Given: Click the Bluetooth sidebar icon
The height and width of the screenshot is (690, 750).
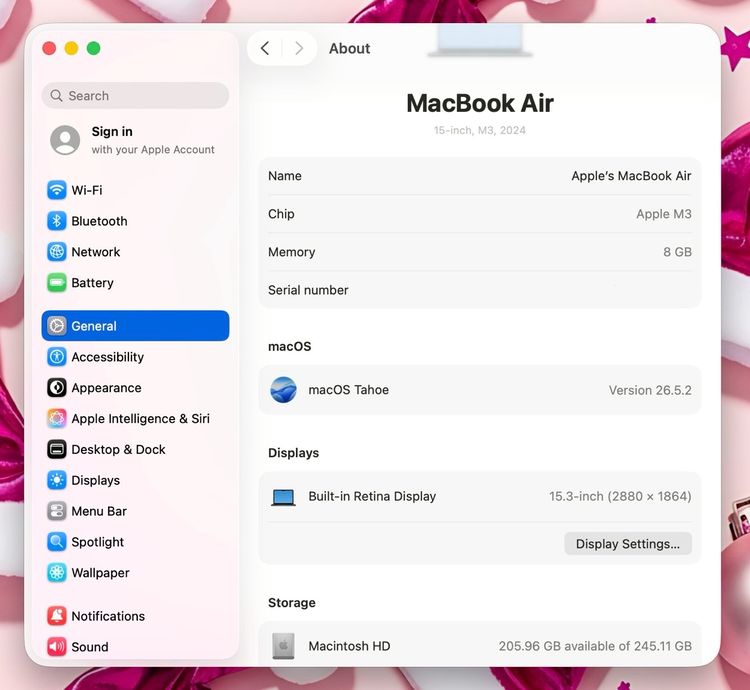Looking at the screenshot, I should (56, 221).
